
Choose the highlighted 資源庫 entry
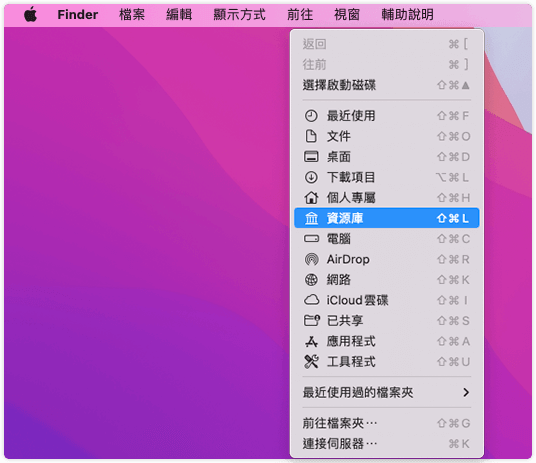click(x=387, y=218)
